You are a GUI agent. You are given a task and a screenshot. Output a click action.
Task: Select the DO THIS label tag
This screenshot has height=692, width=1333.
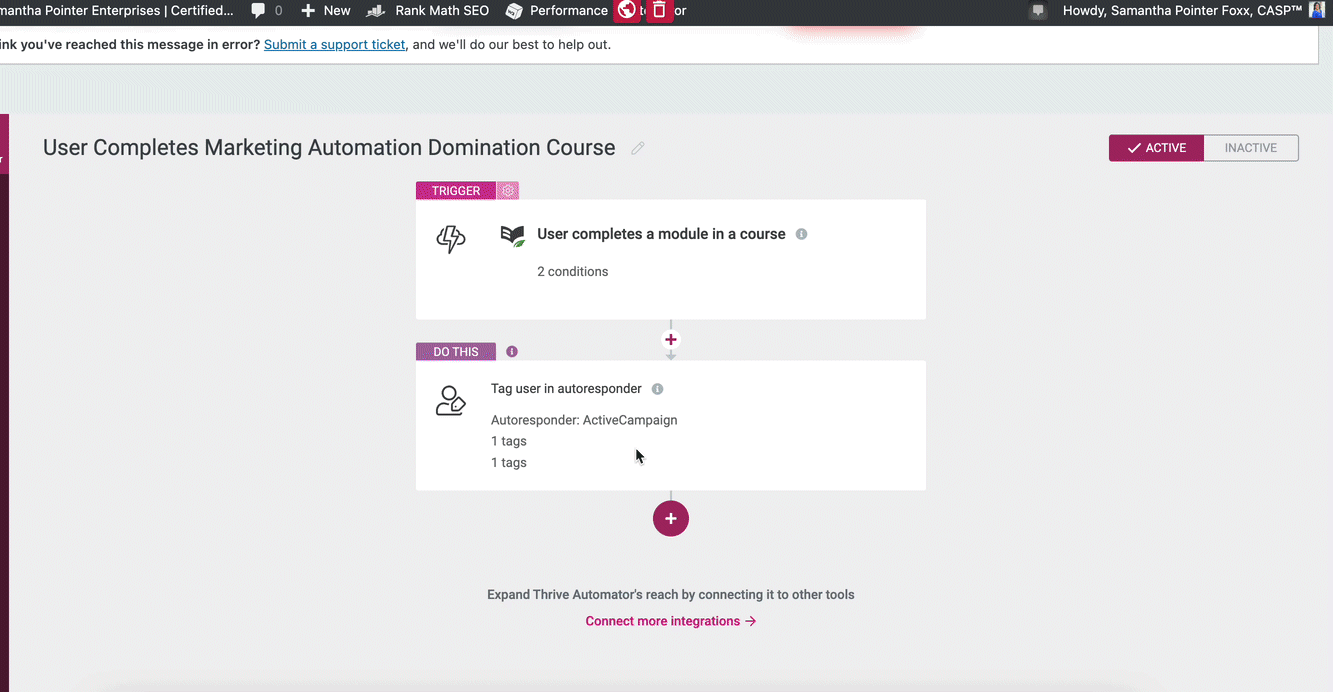(456, 352)
